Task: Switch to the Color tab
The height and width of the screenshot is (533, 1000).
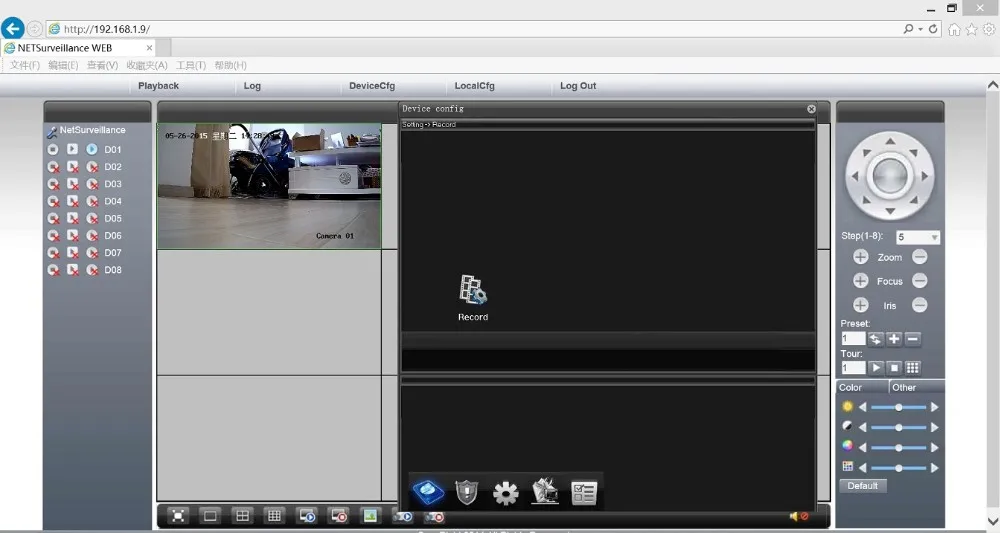Action: point(862,388)
